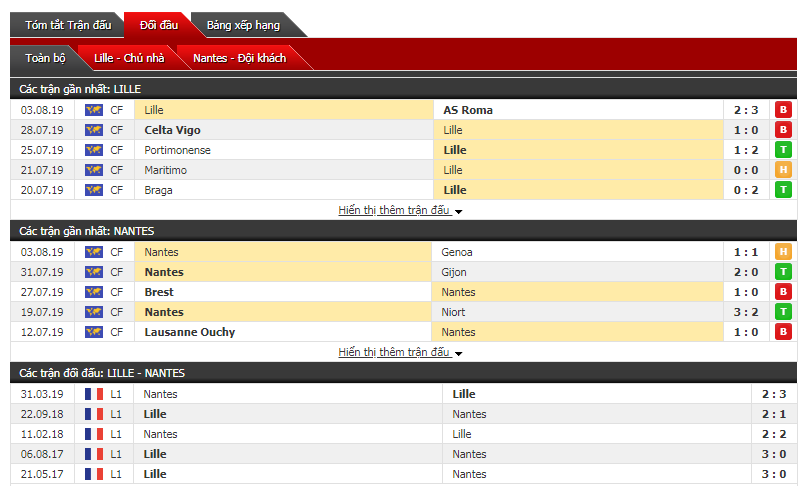The height and width of the screenshot is (486, 800).
Task: Click the date 25.07.19
Action: click(x=42, y=150)
